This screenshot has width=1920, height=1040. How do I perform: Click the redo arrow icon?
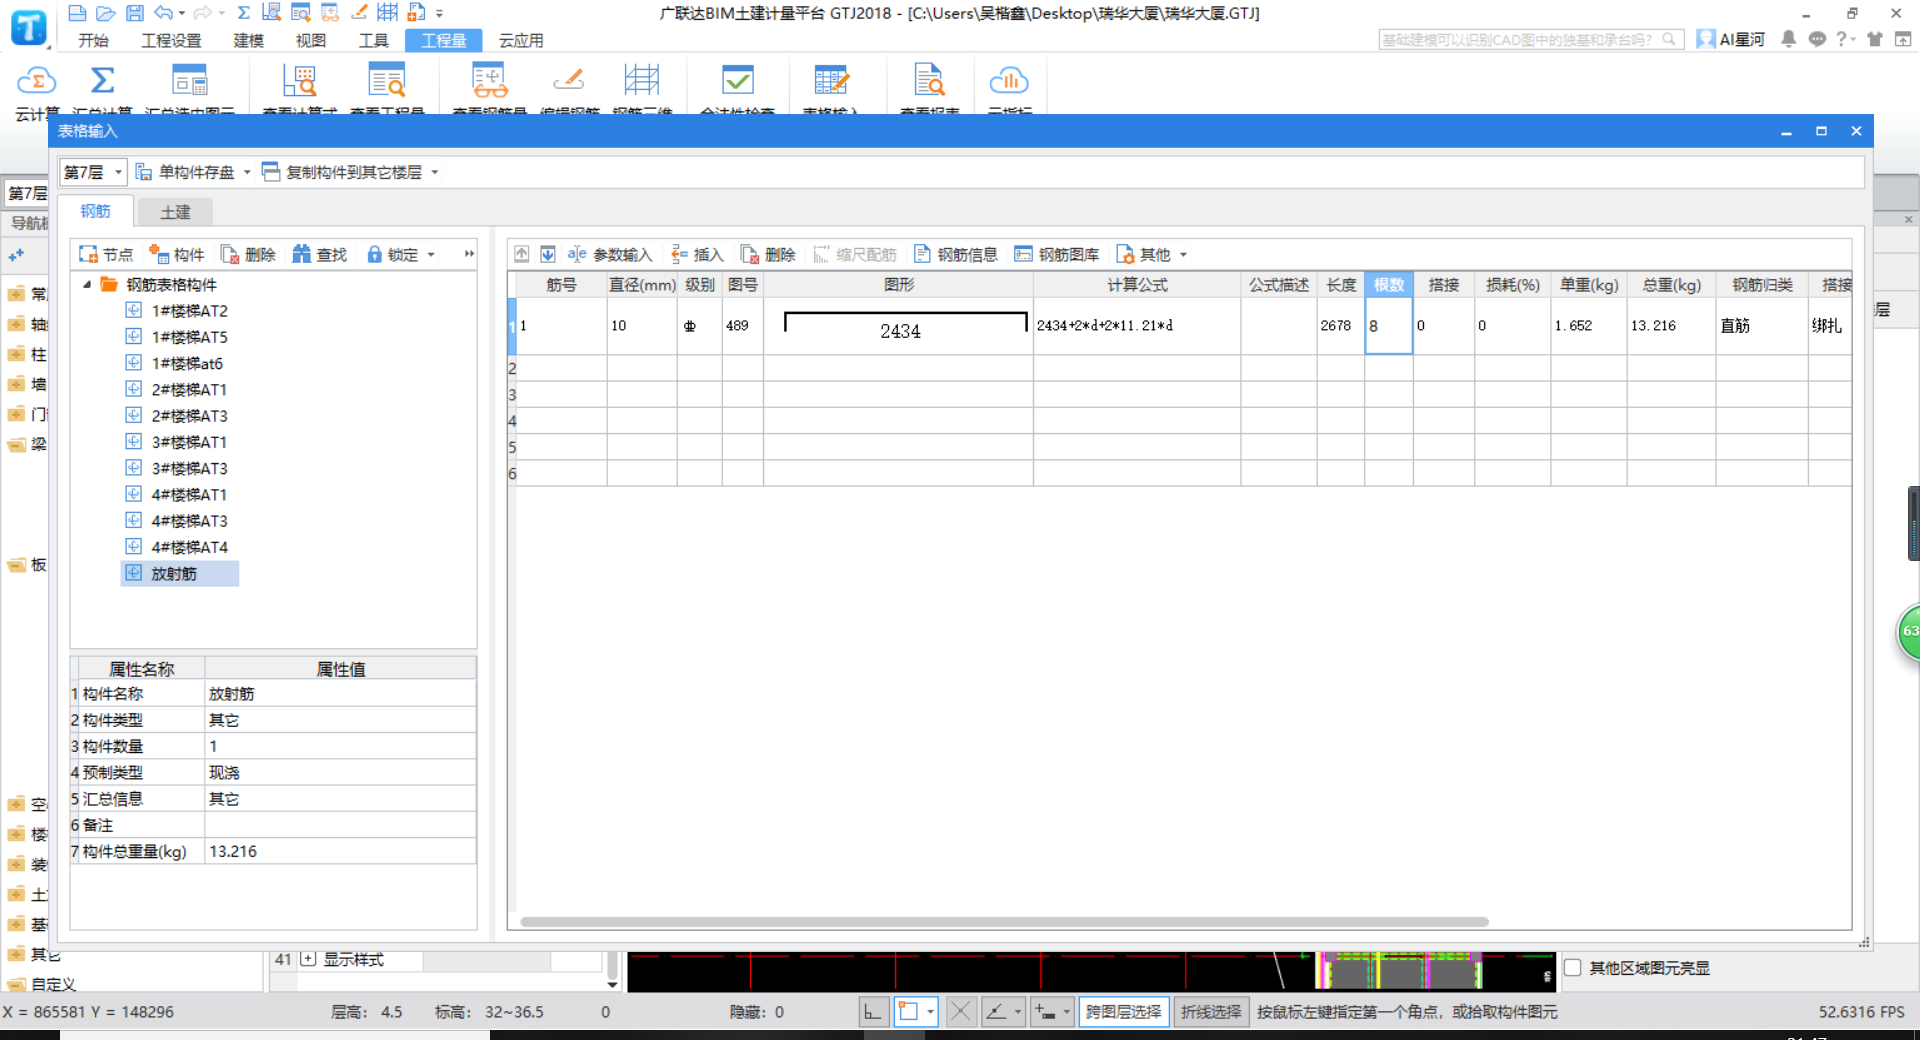[202, 13]
